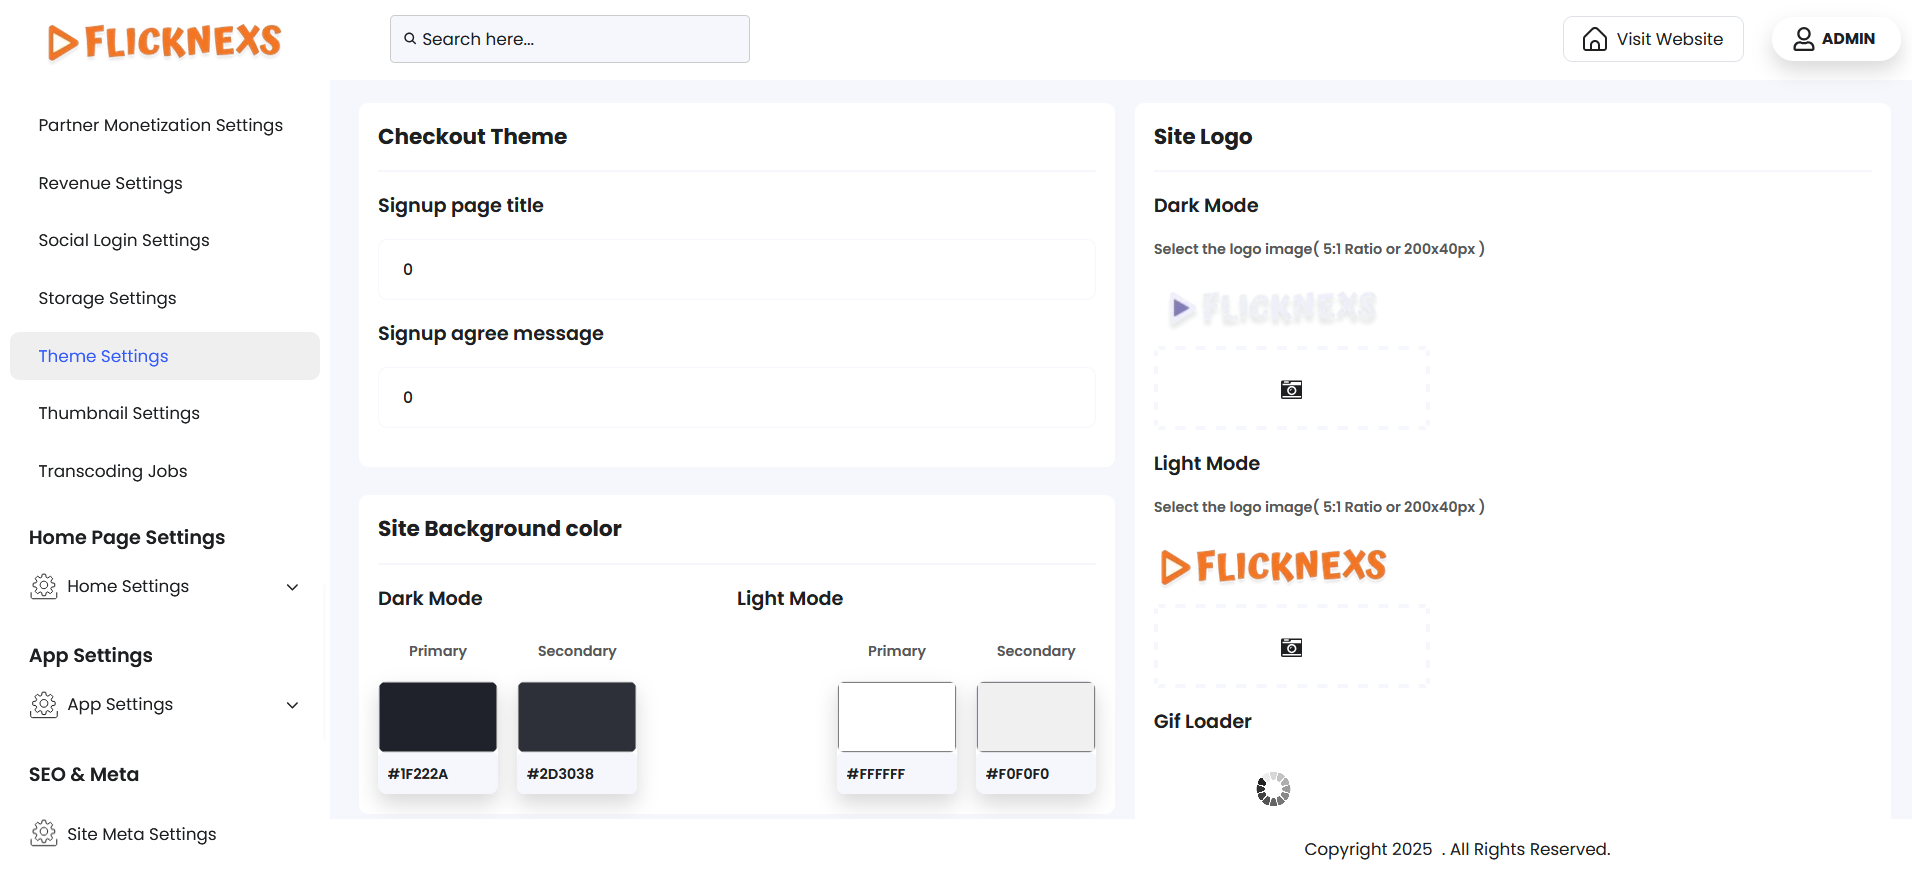Go to Transcoding Jobs page
1912x871 pixels.
tap(113, 471)
